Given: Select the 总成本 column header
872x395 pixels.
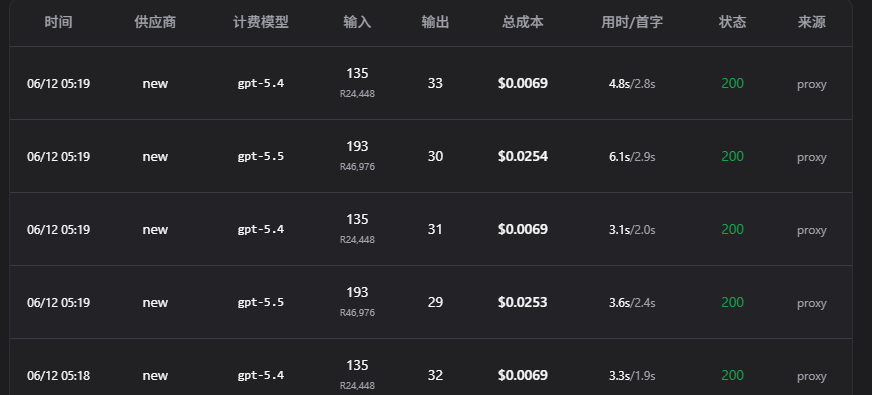Looking at the screenshot, I should tap(523, 22).
